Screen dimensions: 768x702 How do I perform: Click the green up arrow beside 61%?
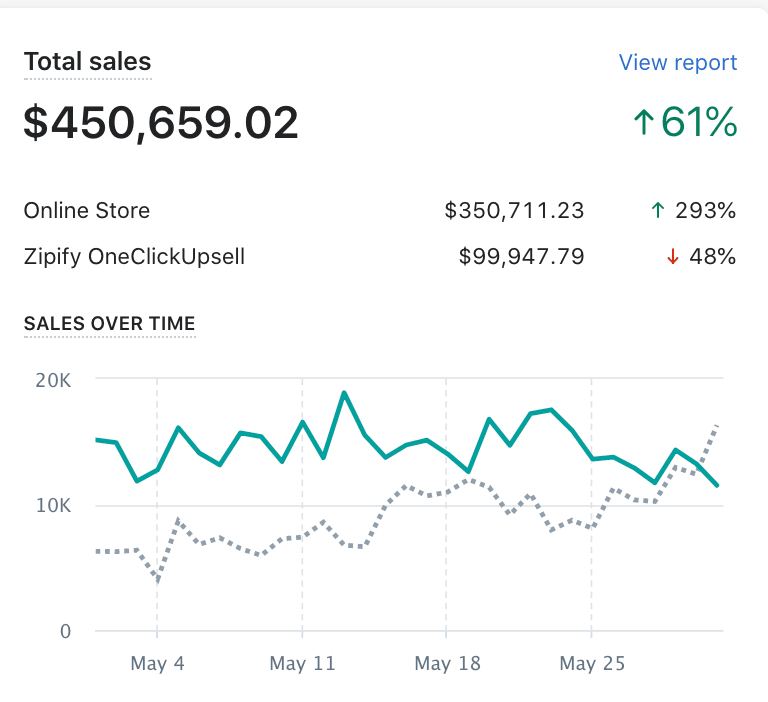[x=643, y=122]
